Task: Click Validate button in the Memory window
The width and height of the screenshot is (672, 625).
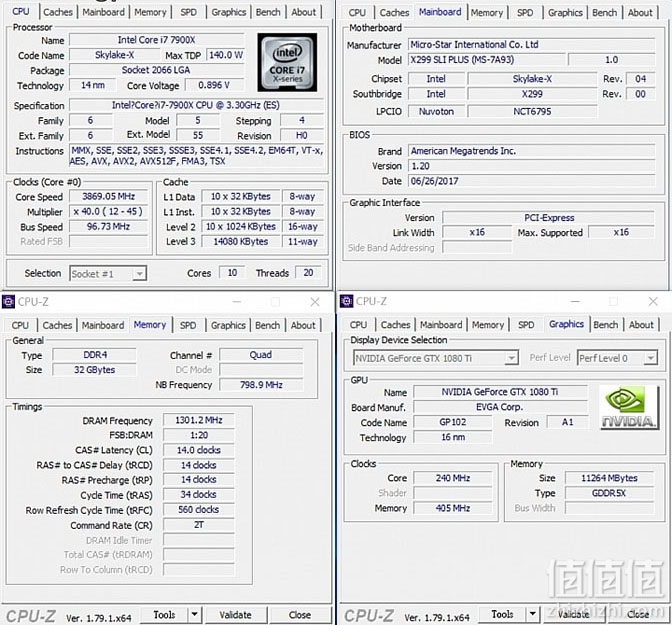Action: pos(236,615)
